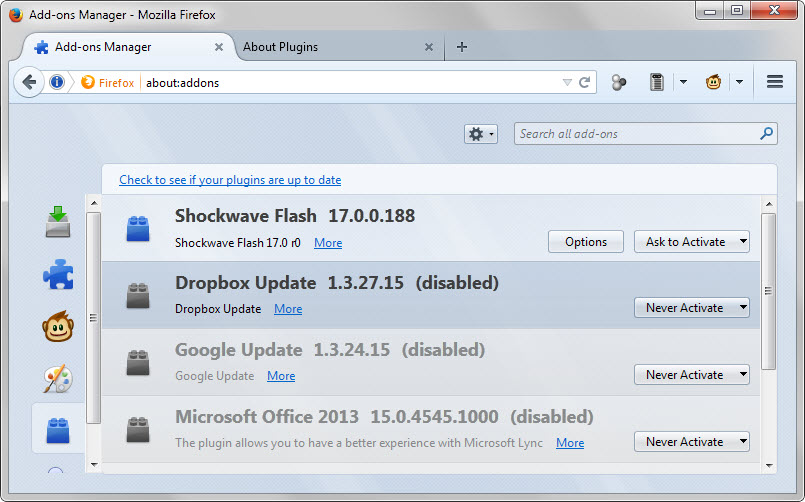805x502 pixels.
Task: Click the plugin list scrollbar down arrow
Action: [769, 466]
